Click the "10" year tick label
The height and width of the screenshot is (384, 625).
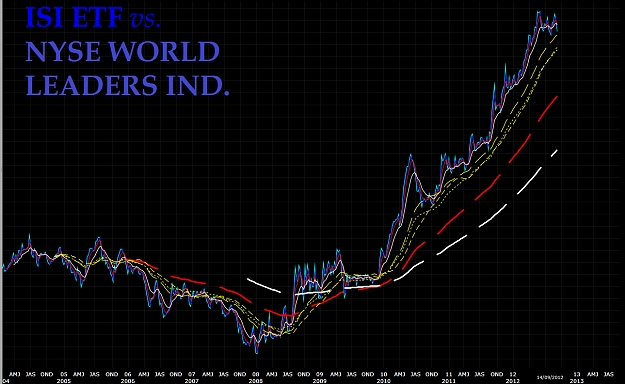(x=383, y=374)
